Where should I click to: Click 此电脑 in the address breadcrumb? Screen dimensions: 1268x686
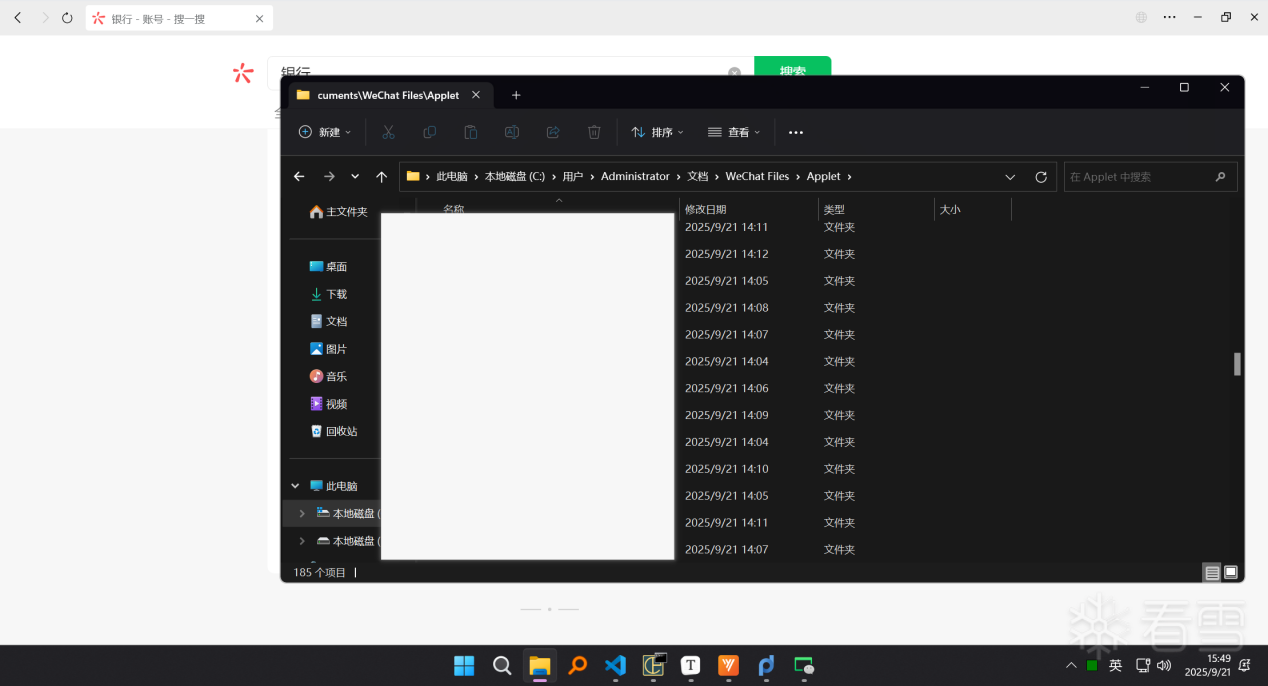pyautogui.click(x=451, y=176)
